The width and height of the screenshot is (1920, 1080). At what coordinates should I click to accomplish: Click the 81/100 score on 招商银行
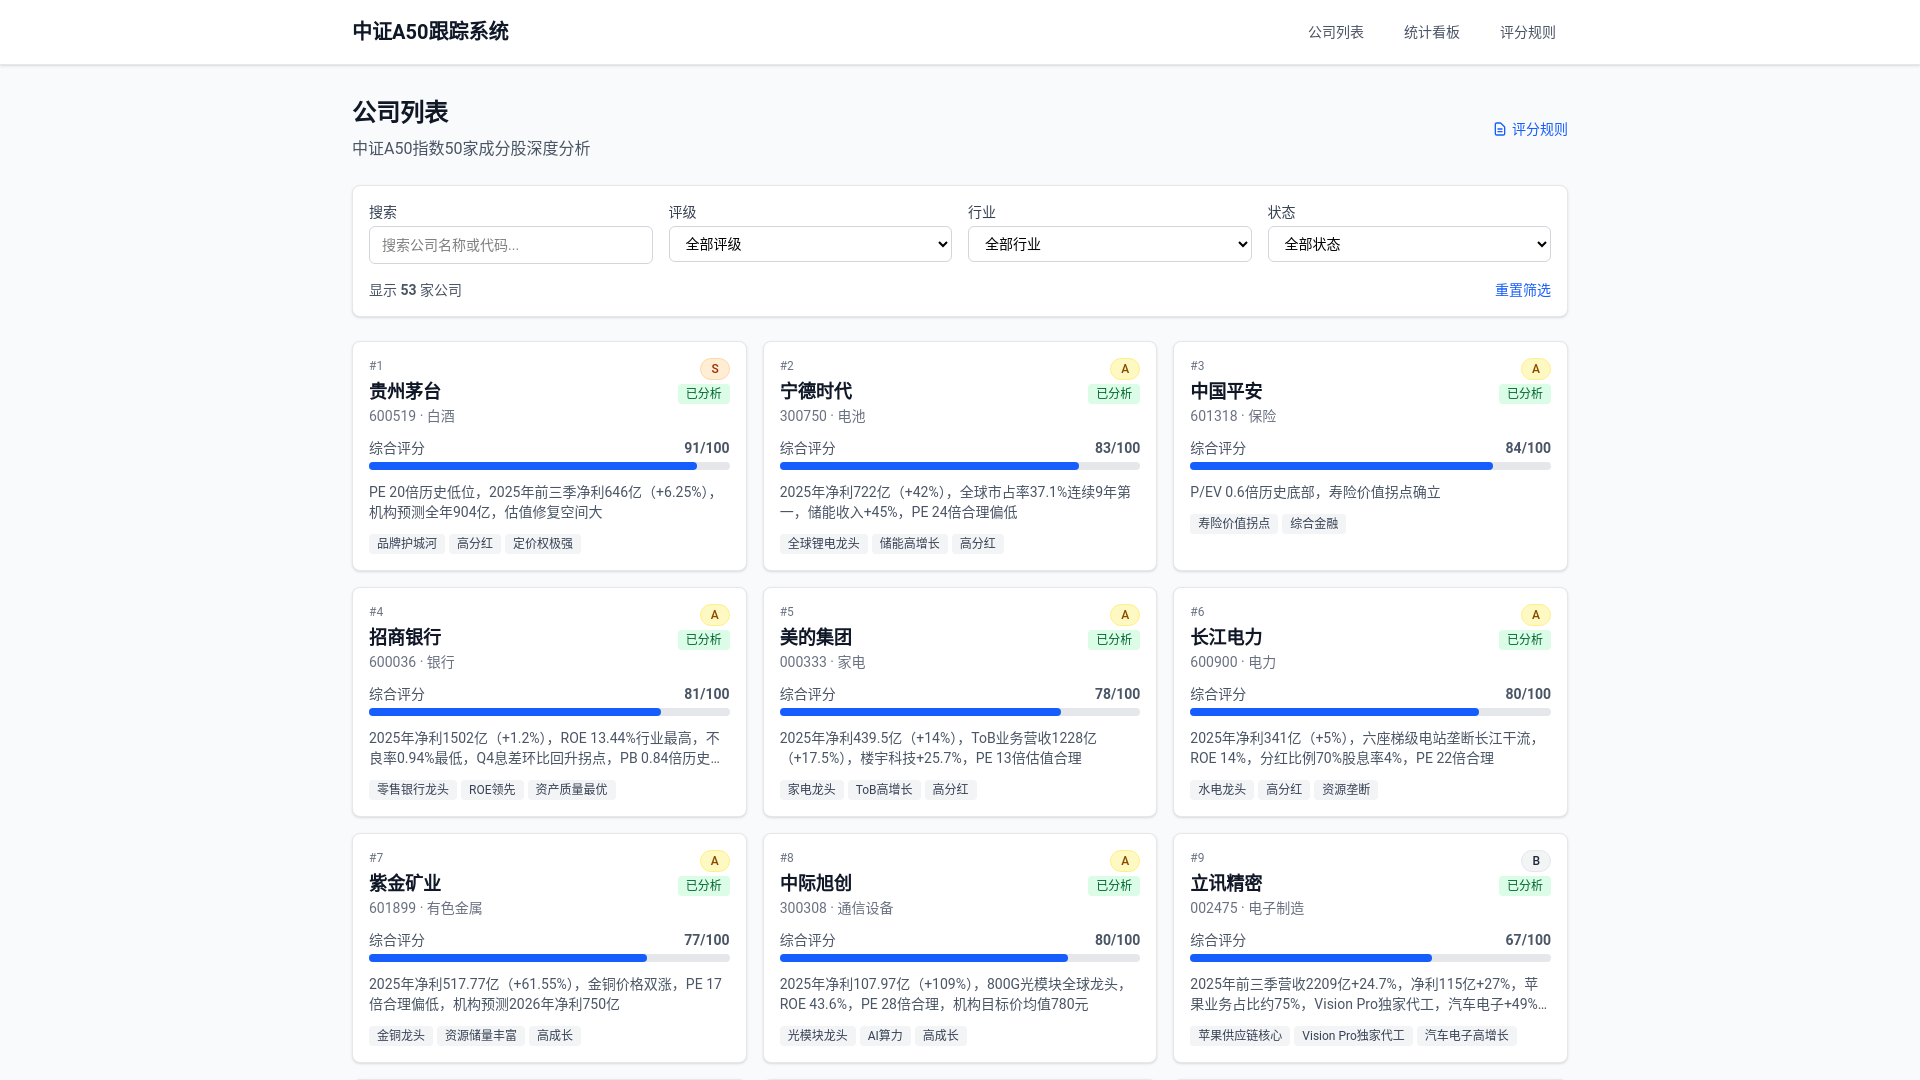(707, 694)
